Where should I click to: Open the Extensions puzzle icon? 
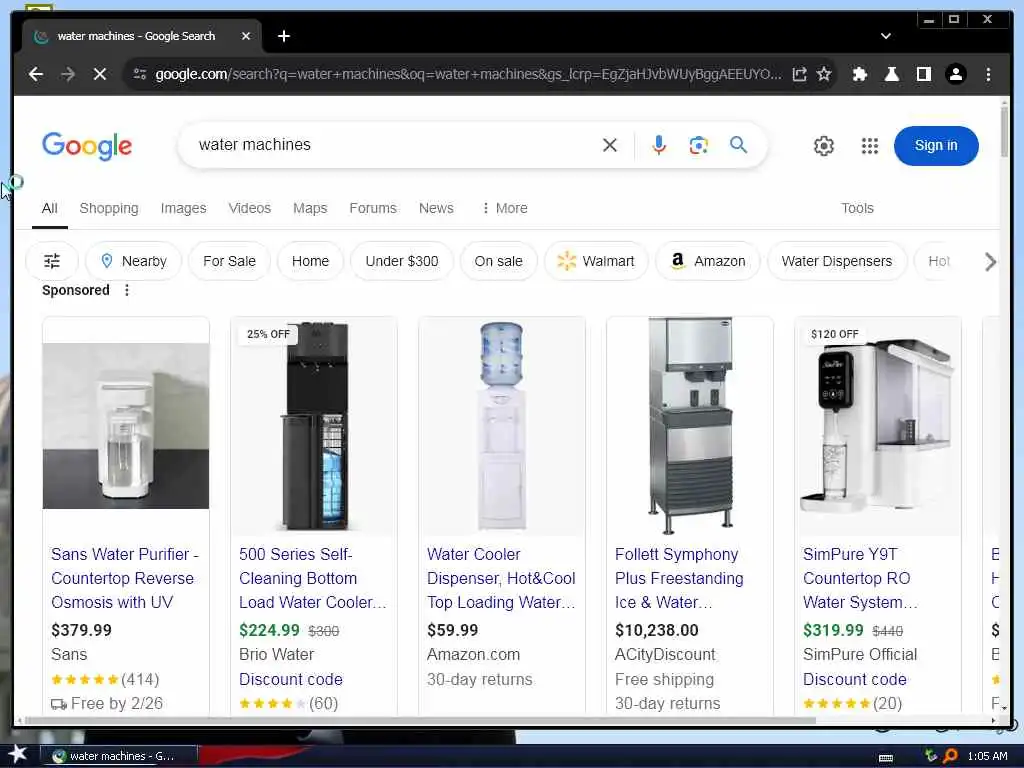point(859,74)
